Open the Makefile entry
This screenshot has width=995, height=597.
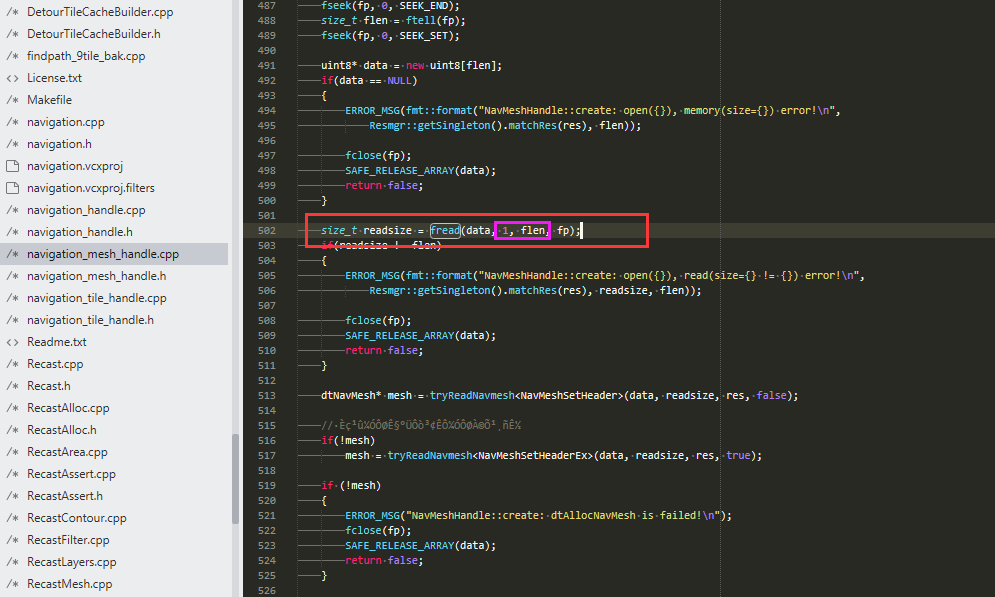[x=49, y=100]
